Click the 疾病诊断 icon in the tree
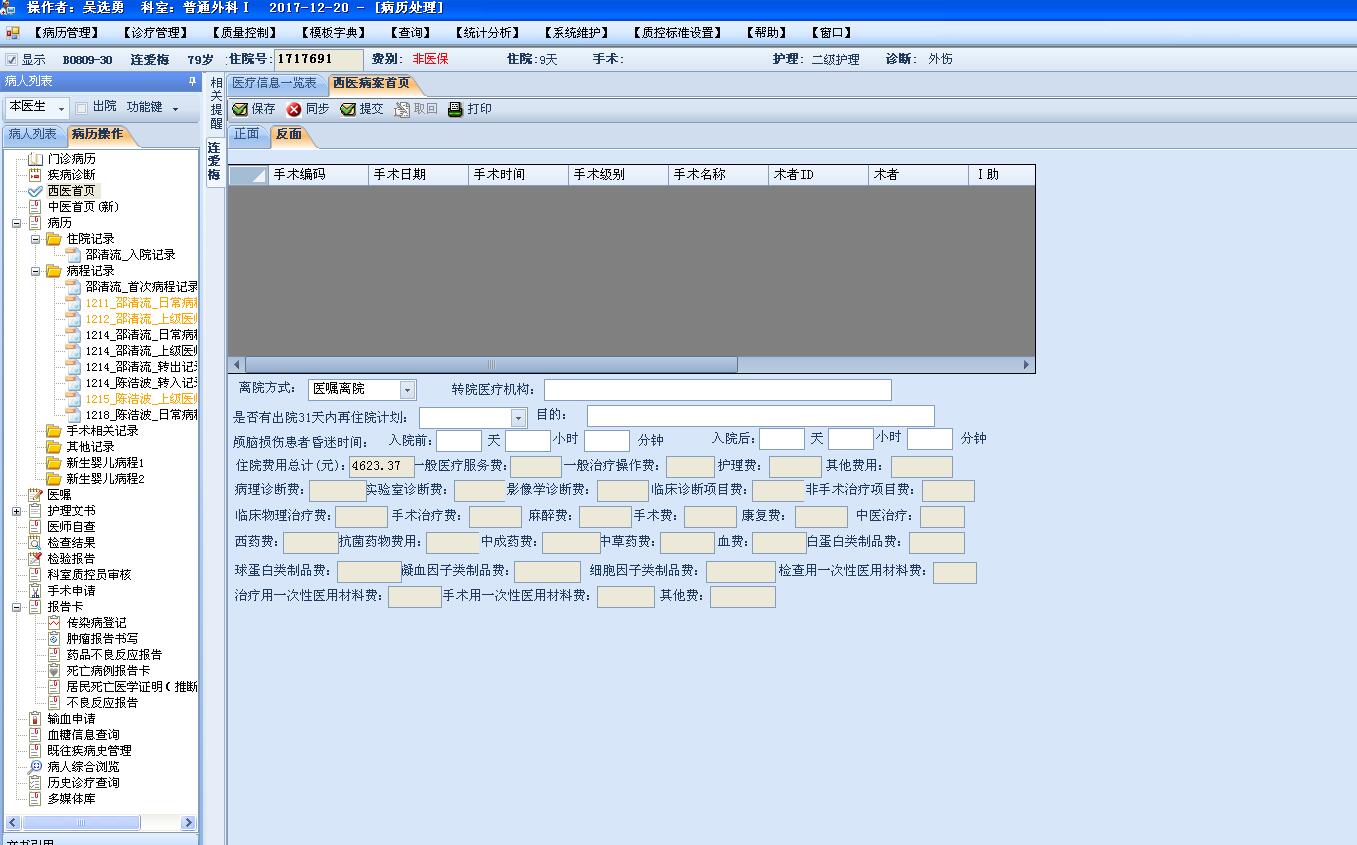The image size is (1357, 845). 36,175
